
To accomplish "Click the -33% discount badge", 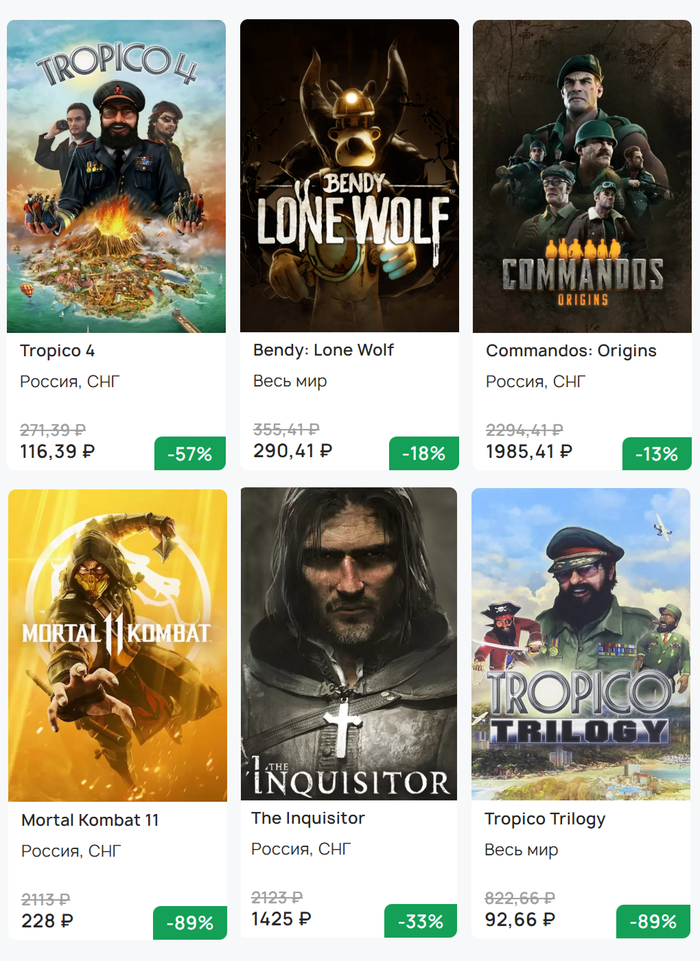I will click(421, 921).
